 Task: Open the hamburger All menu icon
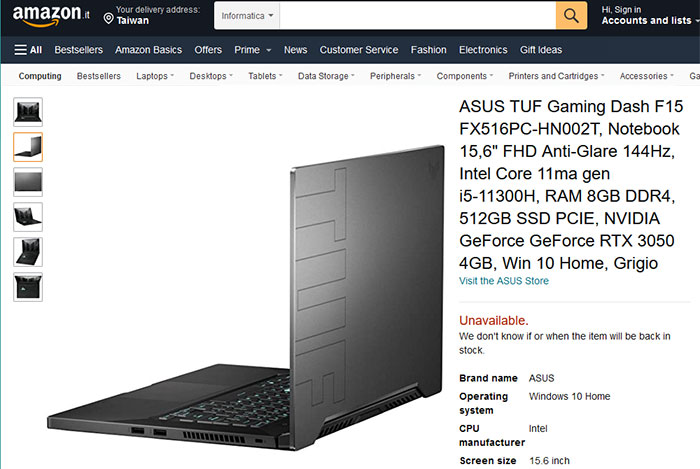click(21, 50)
